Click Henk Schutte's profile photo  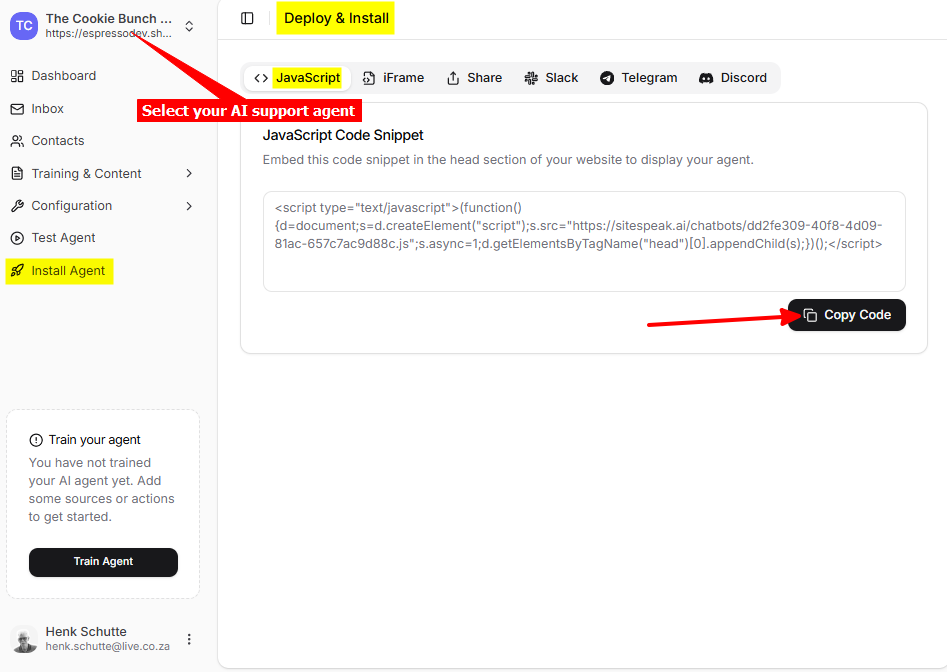25,639
